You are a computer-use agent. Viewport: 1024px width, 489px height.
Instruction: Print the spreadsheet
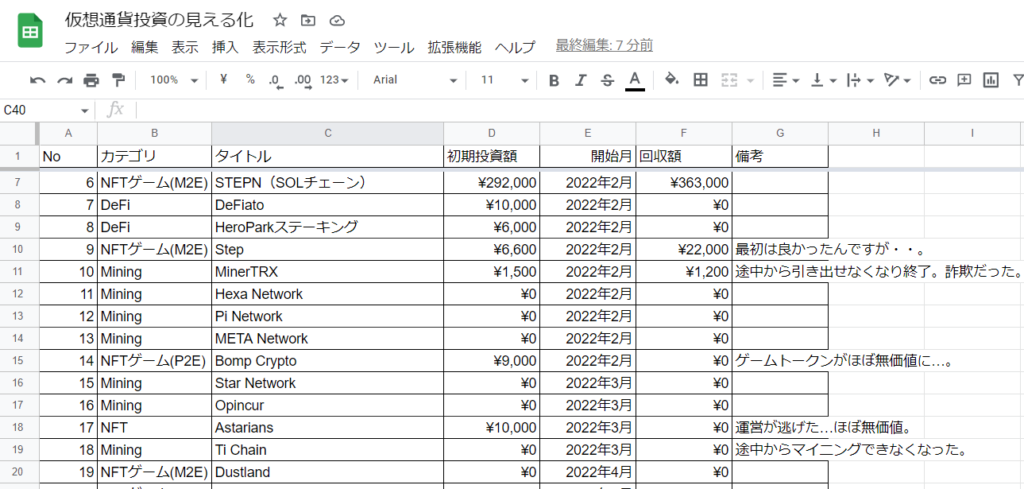(x=91, y=80)
